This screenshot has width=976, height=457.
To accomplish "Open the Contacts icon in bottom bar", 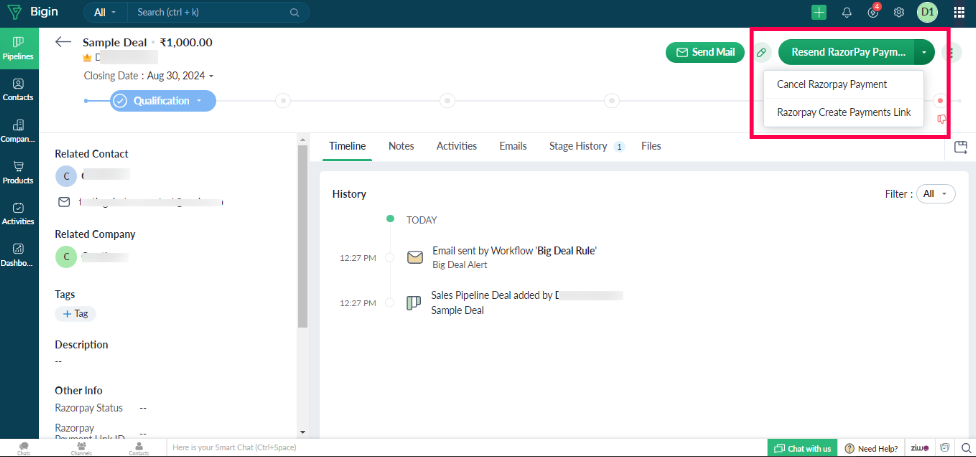I will coord(139,448).
